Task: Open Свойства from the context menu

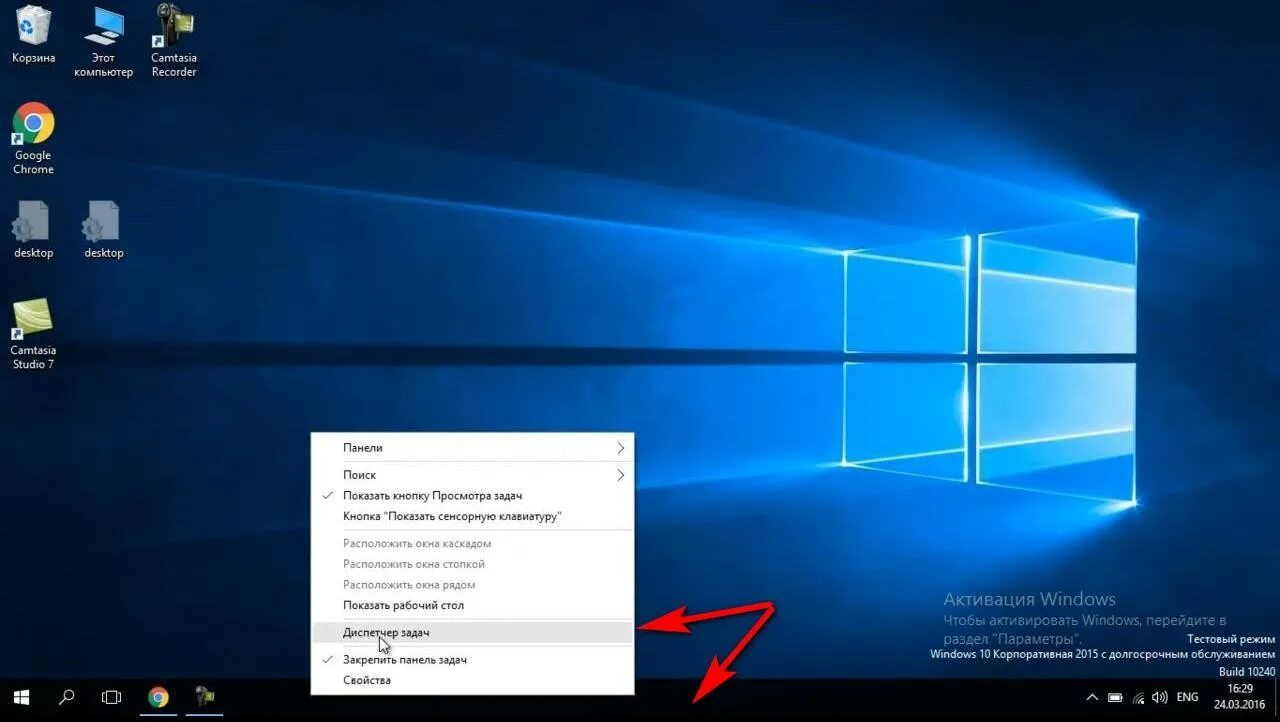Action: coord(472,681)
